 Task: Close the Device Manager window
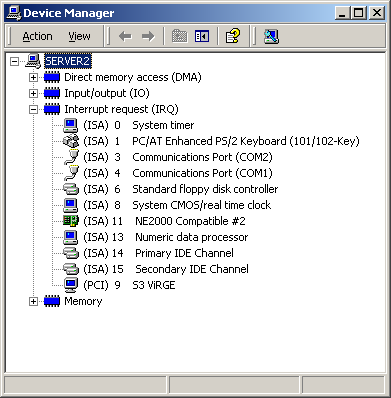[377, 13]
